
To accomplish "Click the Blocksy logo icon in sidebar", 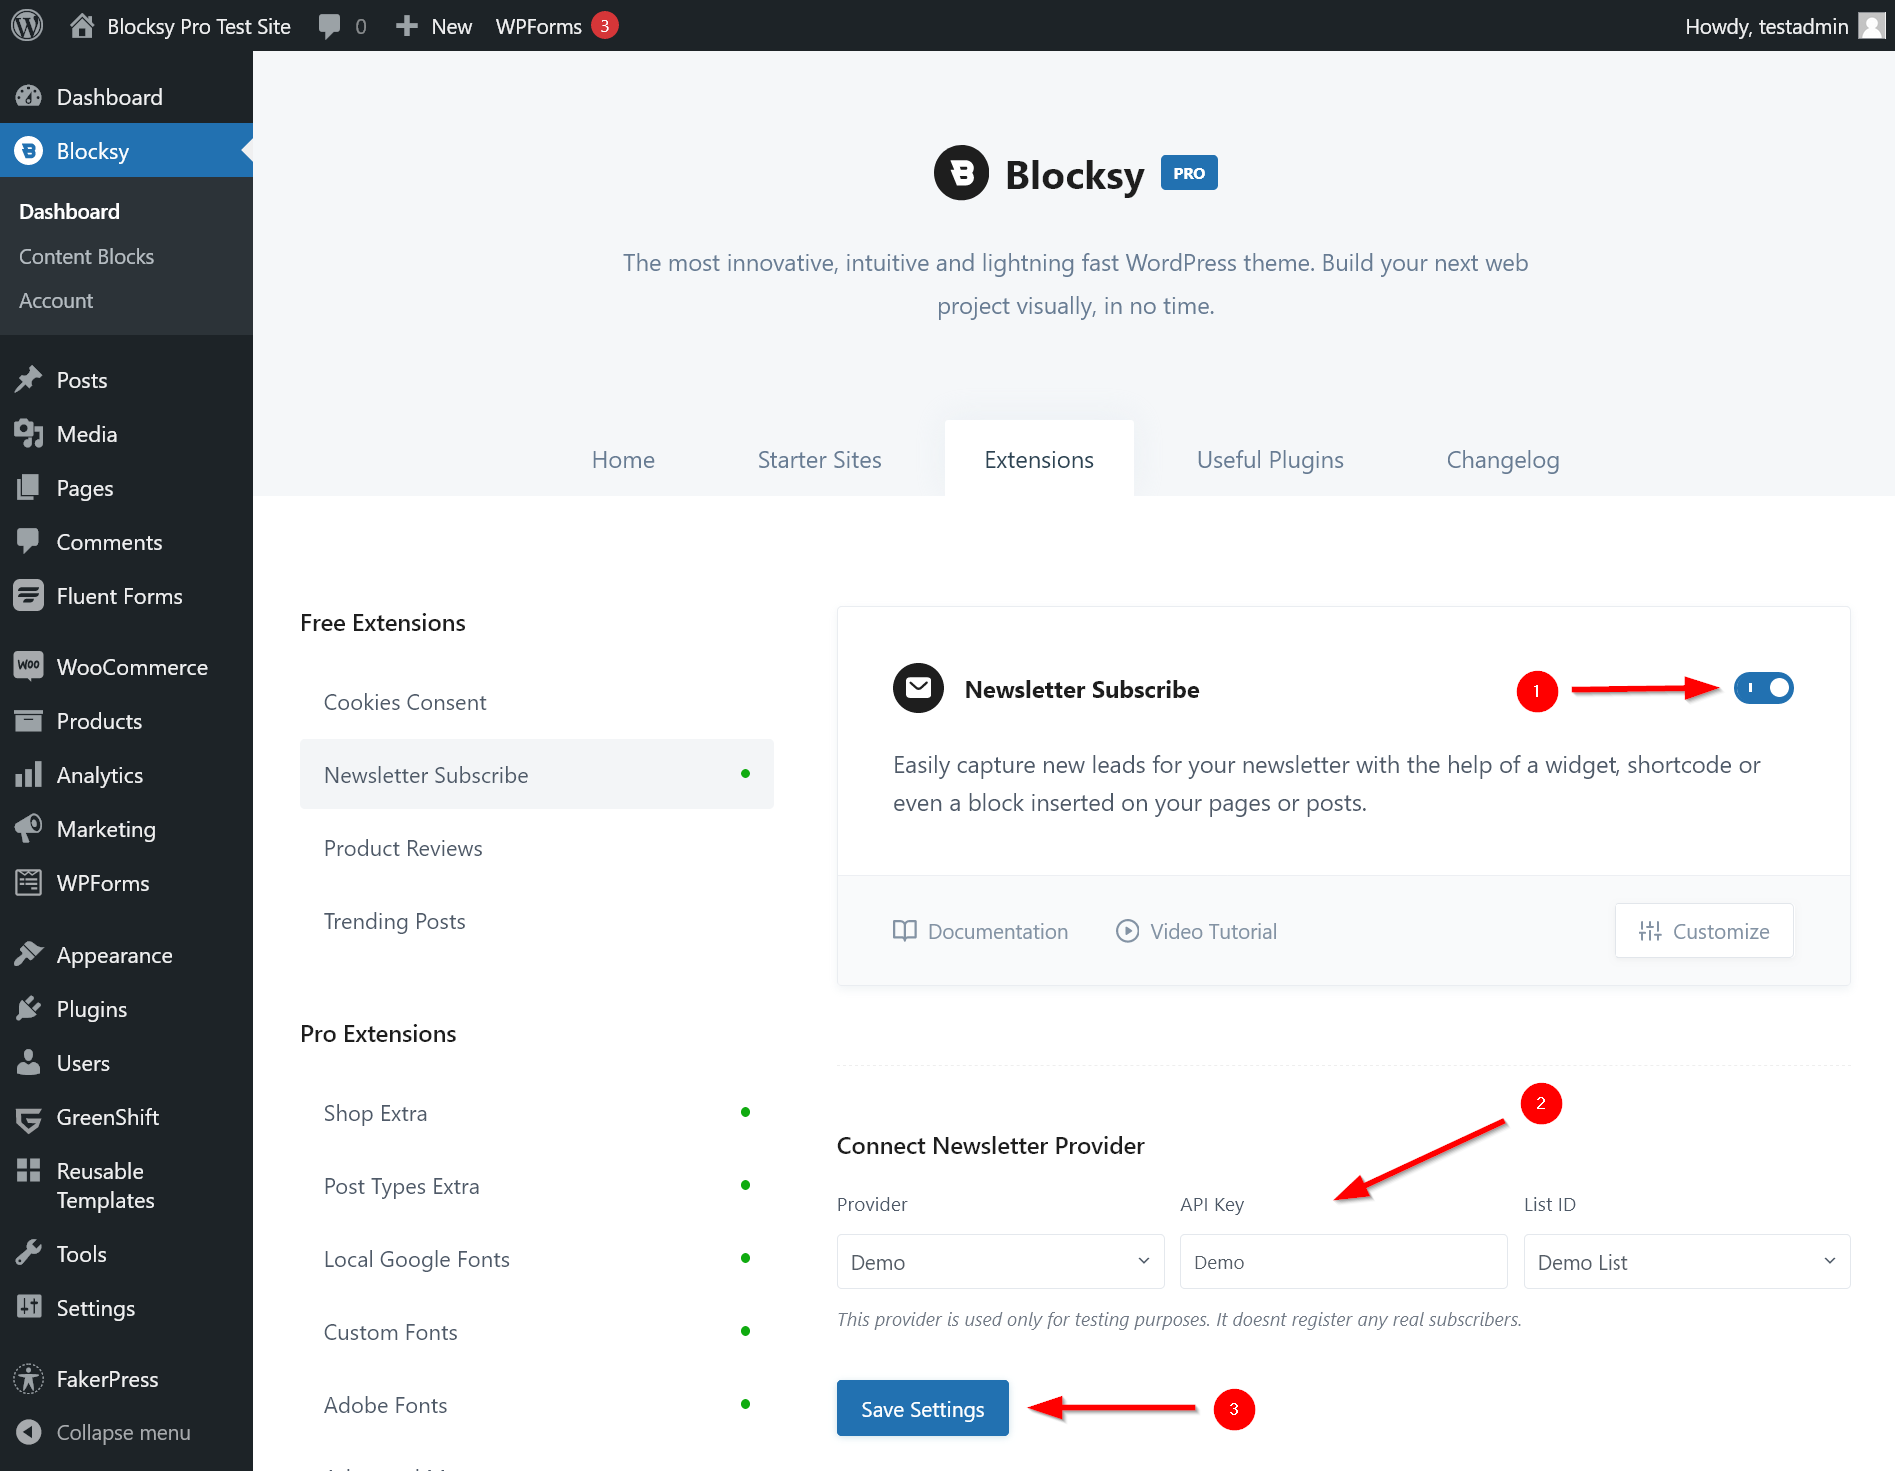I will pos(29,151).
